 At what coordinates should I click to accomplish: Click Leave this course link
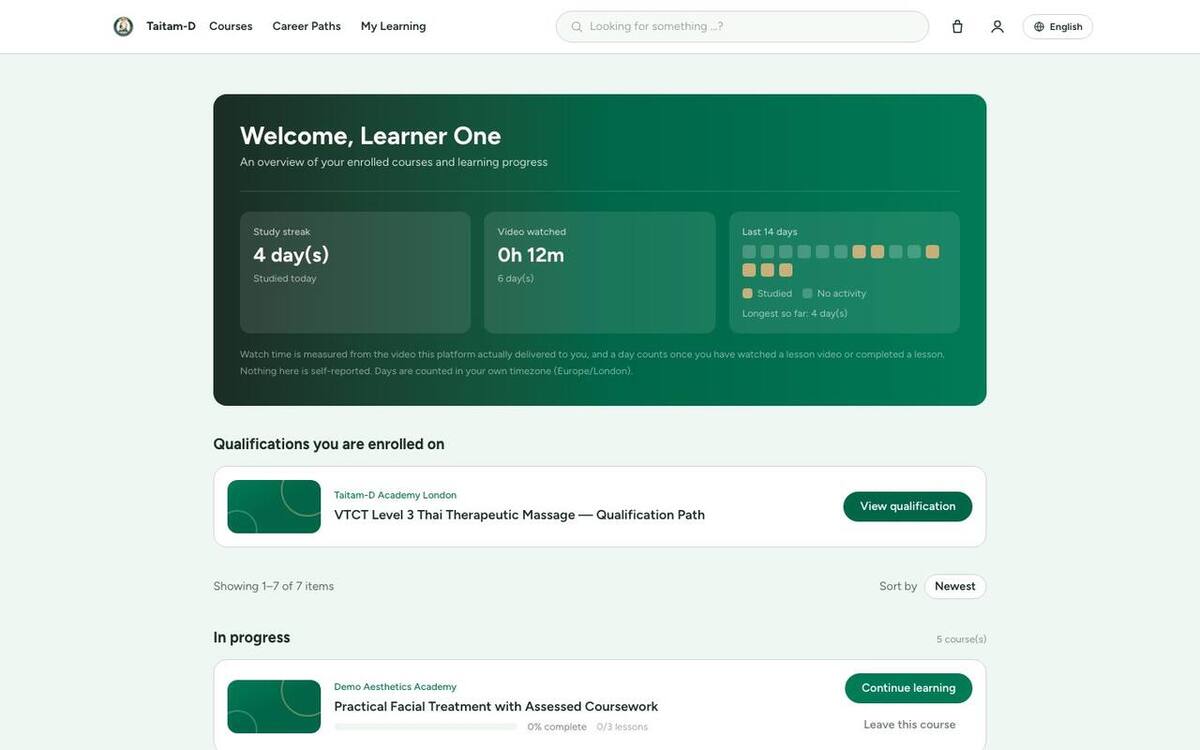[909, 725]
